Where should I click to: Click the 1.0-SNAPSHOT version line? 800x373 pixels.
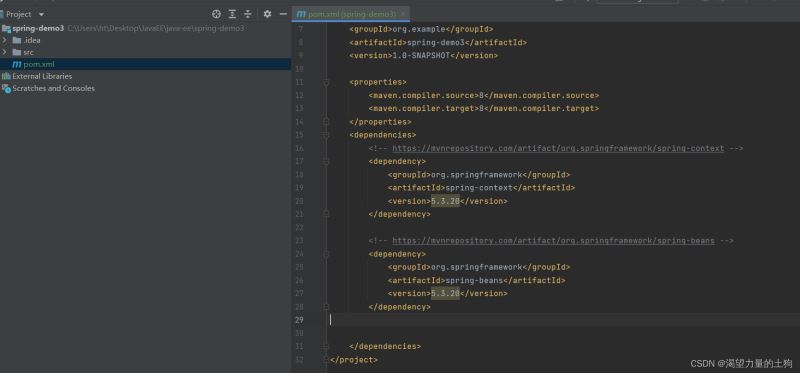[423, 56]
